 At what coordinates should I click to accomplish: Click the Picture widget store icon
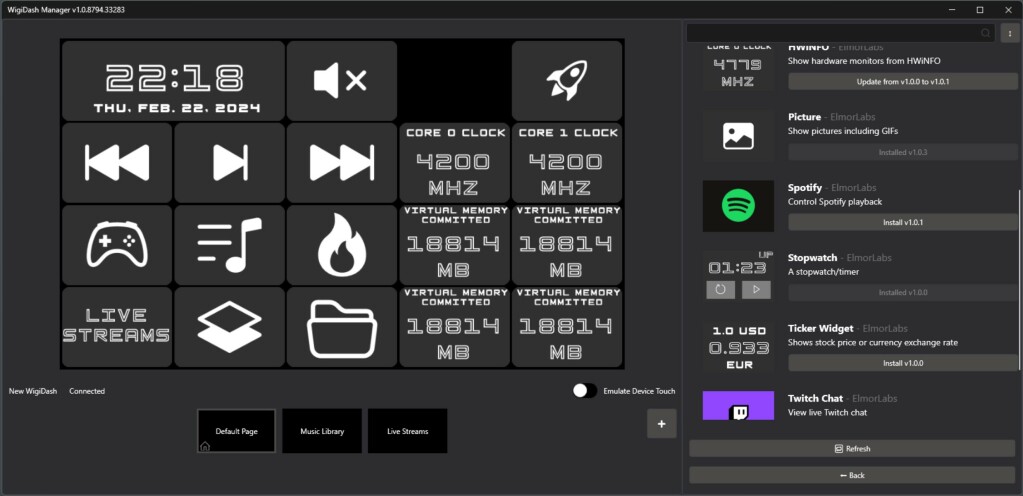739,136
